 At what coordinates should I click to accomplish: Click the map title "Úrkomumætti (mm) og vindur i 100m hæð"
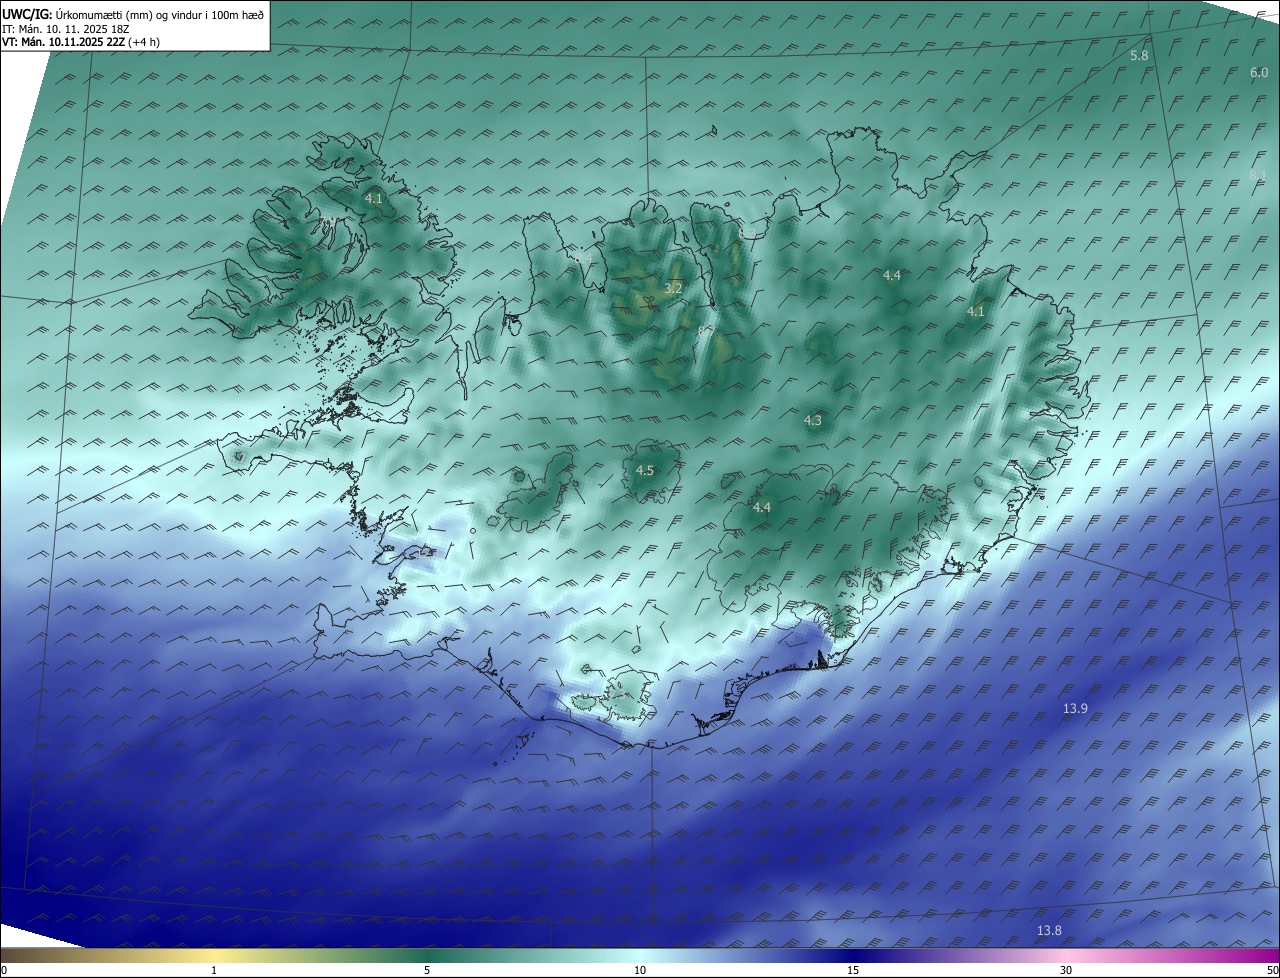(x=159, y=14)
